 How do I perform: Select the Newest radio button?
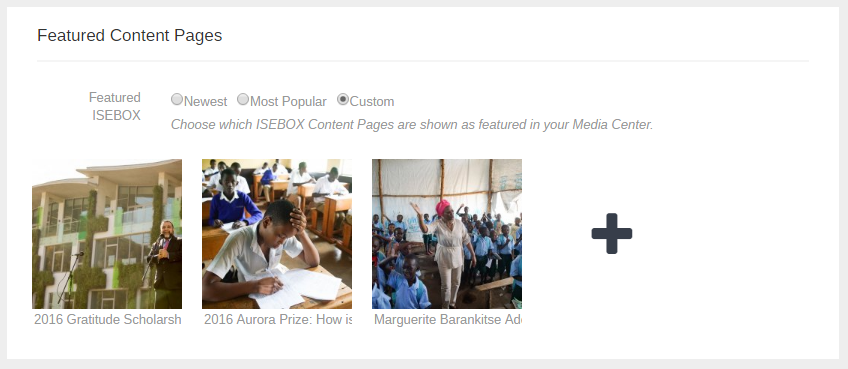(177, 99)
